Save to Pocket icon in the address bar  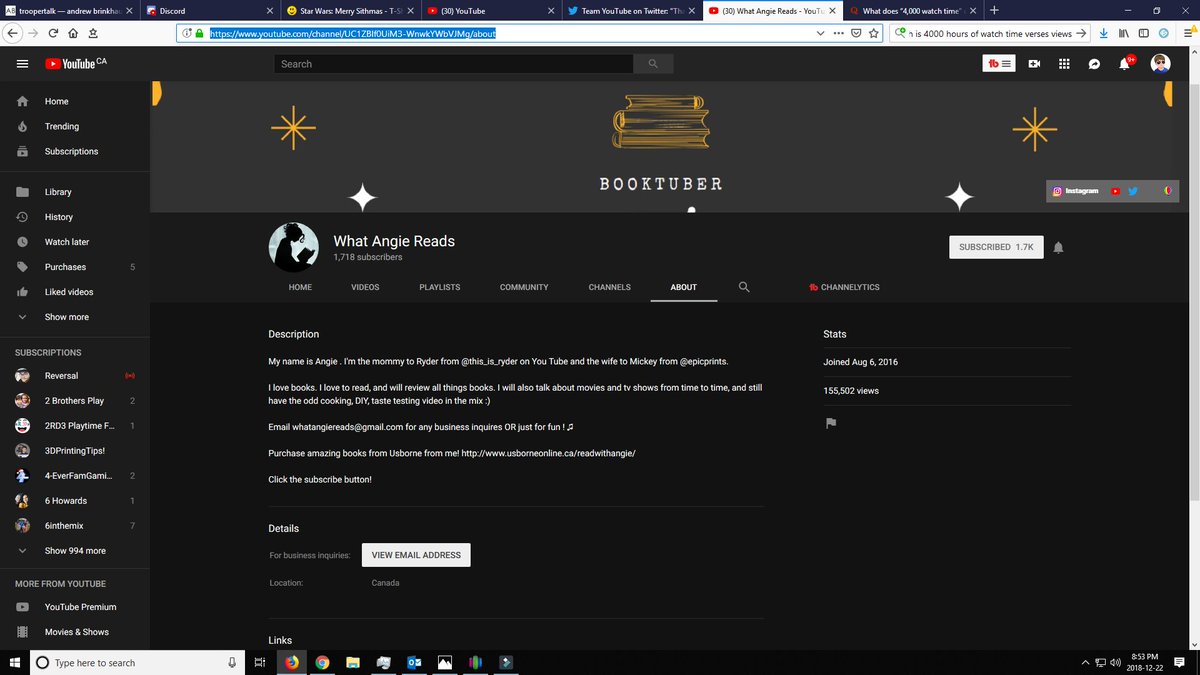point(856,32)
